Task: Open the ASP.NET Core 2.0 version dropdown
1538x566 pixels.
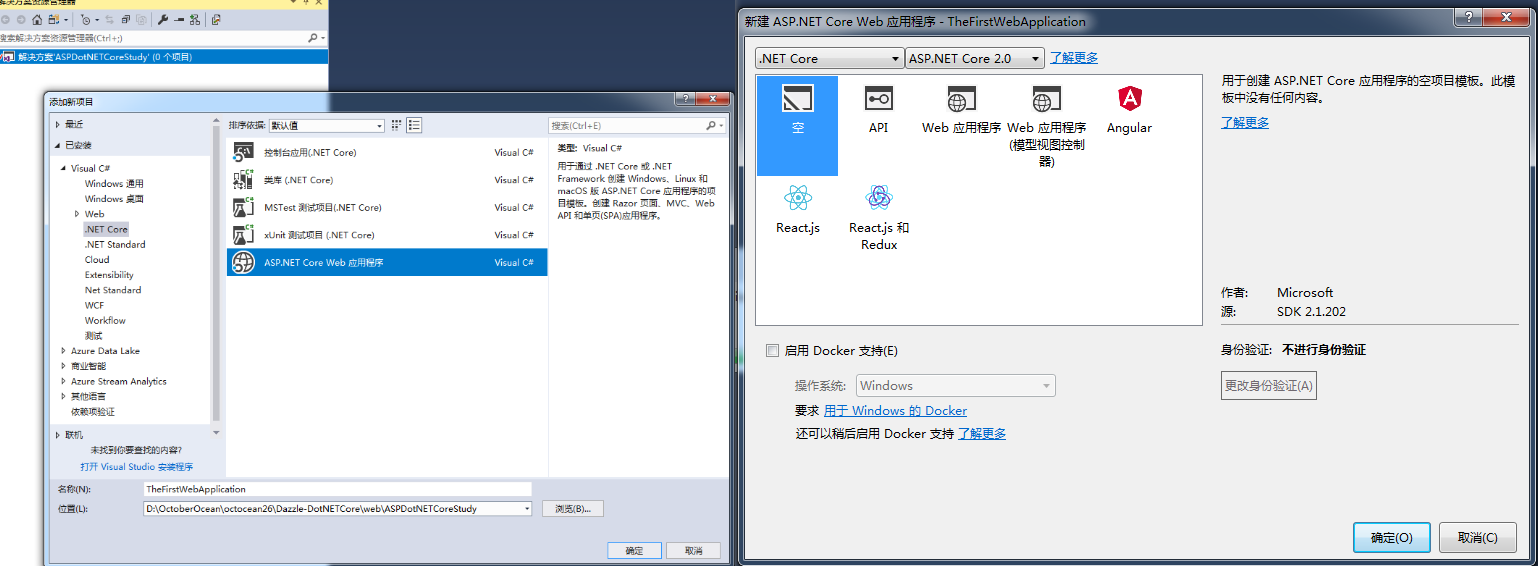Action: tap(974, 58)
